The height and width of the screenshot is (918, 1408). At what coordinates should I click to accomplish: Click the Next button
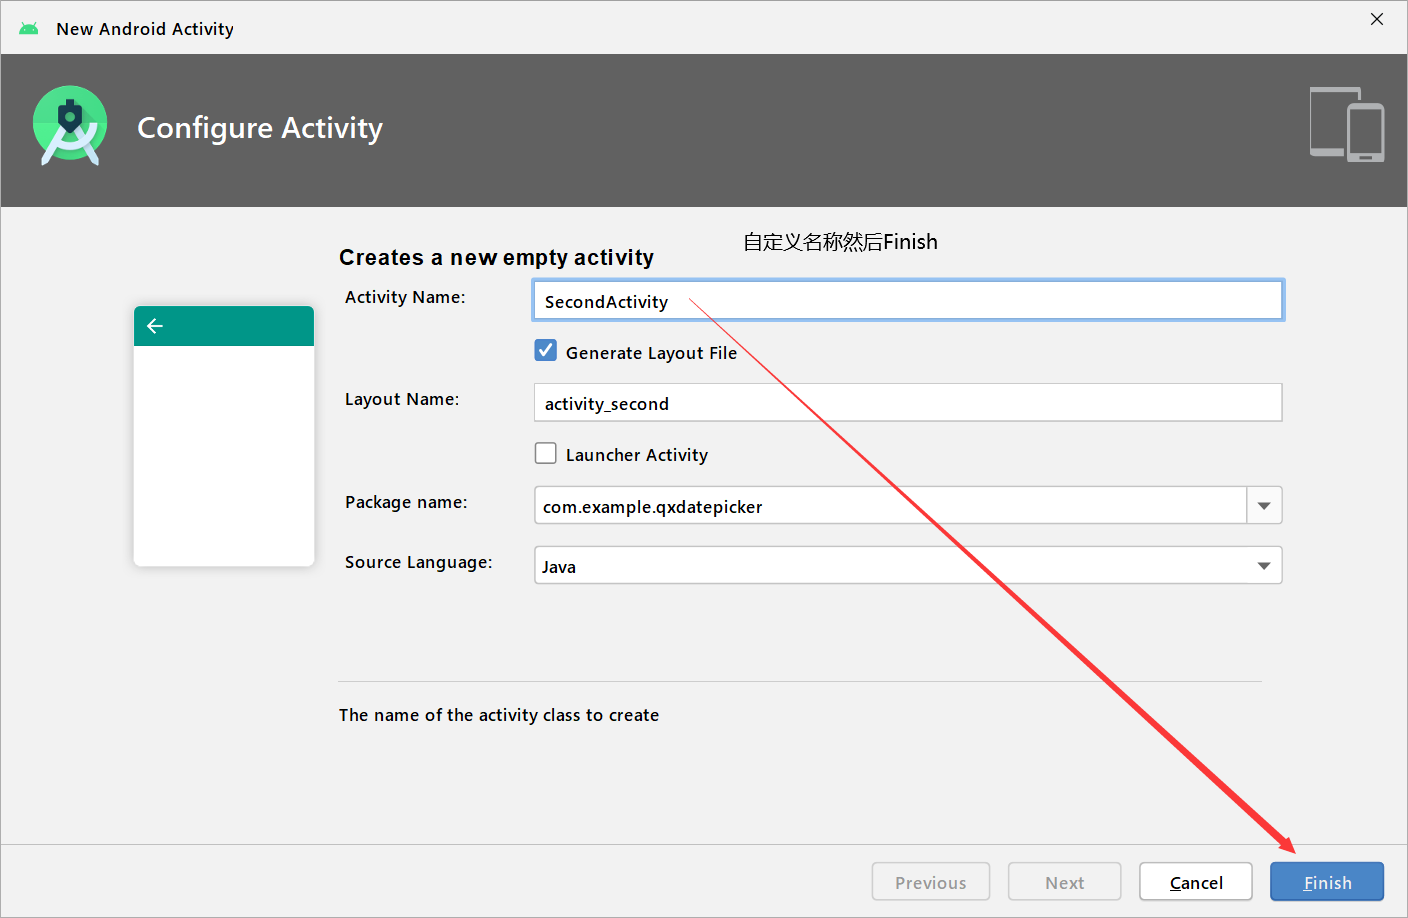[x=1064, y=882]
